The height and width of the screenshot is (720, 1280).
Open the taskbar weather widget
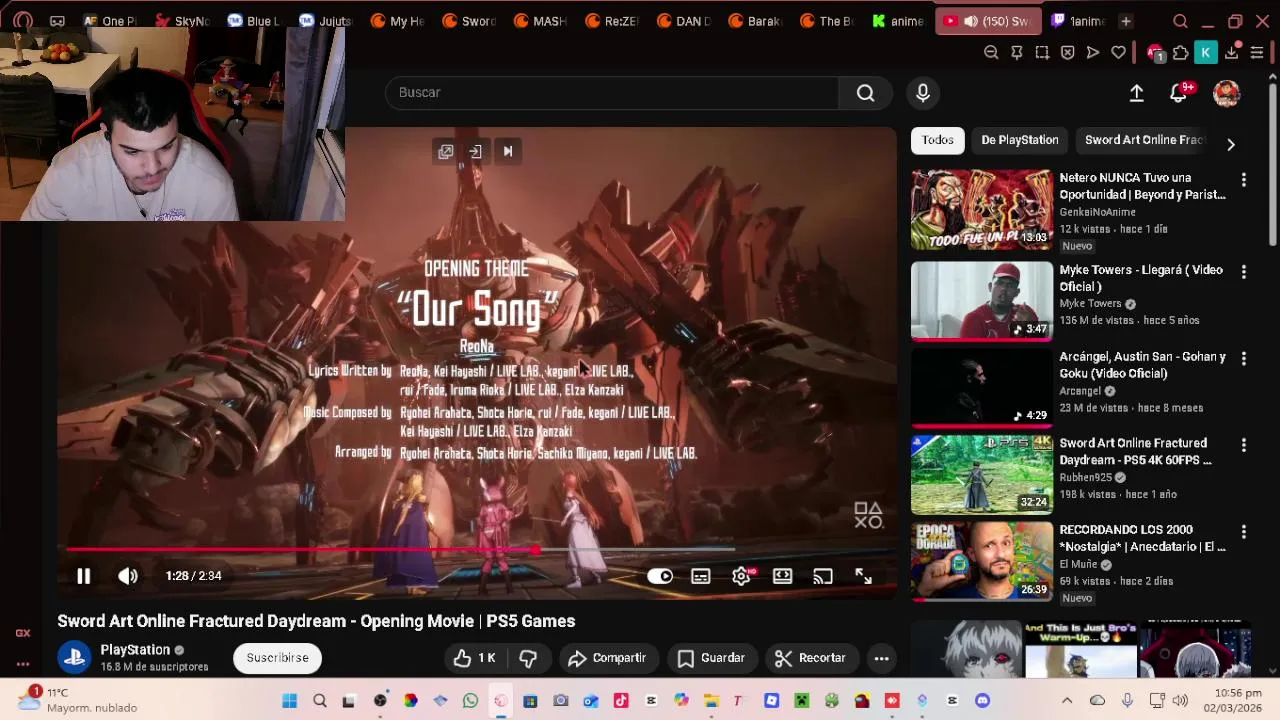click(x=78, y=700)
